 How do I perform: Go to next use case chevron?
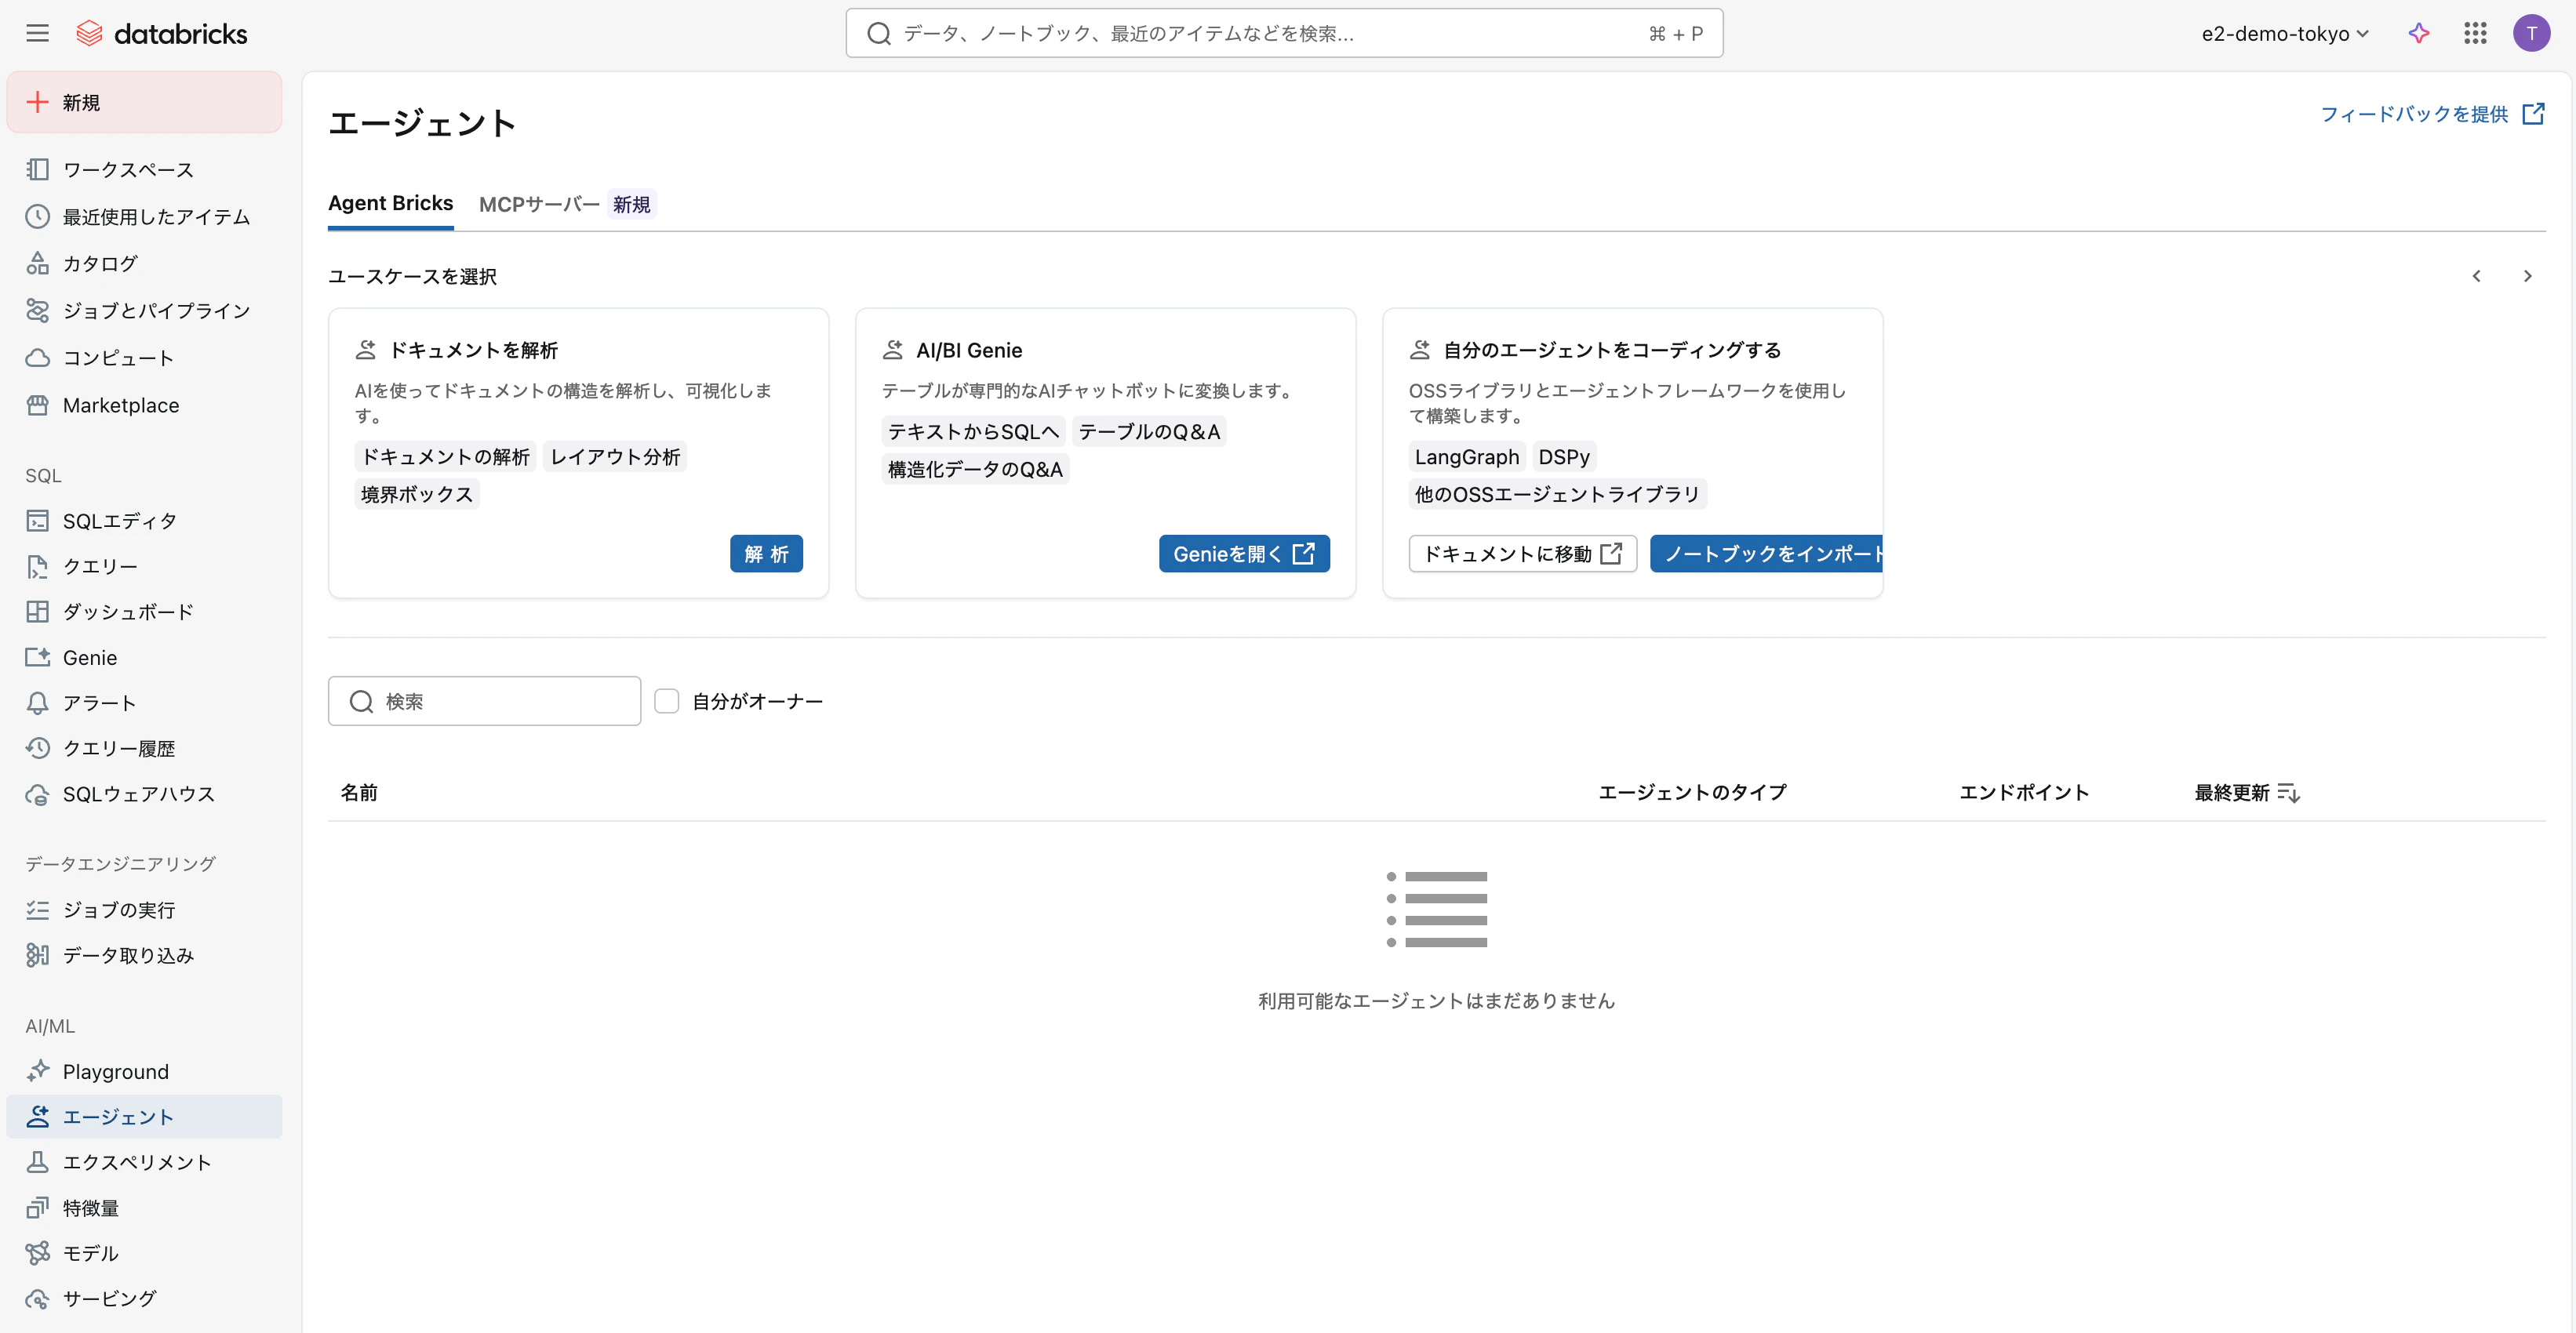pyautogui.click(x=2527, y=276)
